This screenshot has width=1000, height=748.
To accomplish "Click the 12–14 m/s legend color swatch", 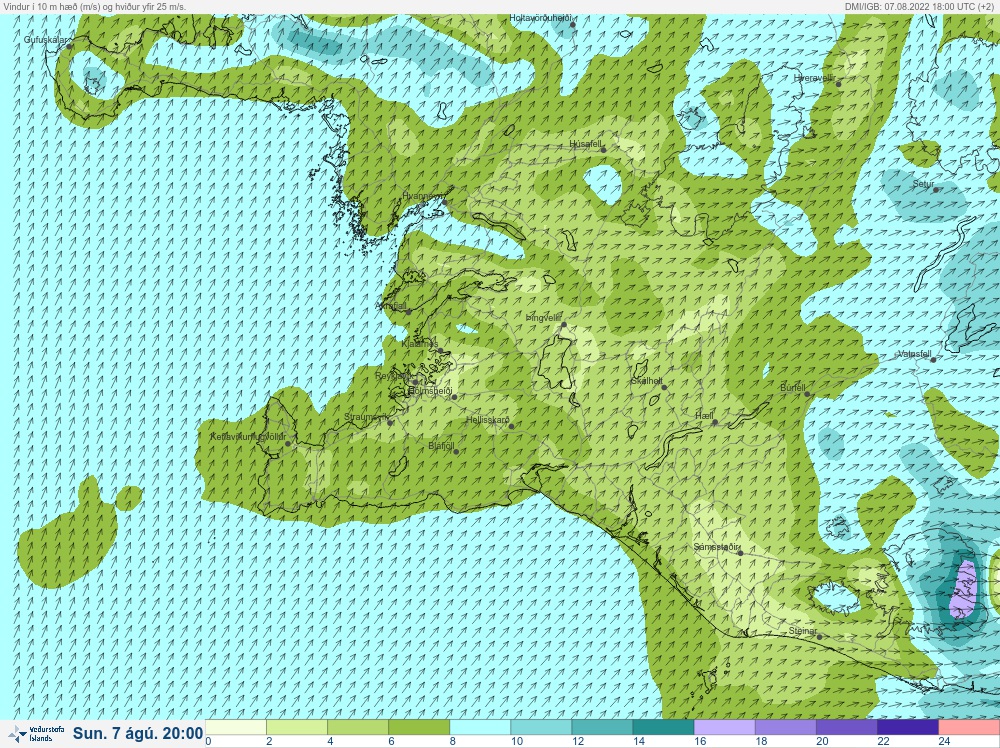I will [x=603, y=727].
